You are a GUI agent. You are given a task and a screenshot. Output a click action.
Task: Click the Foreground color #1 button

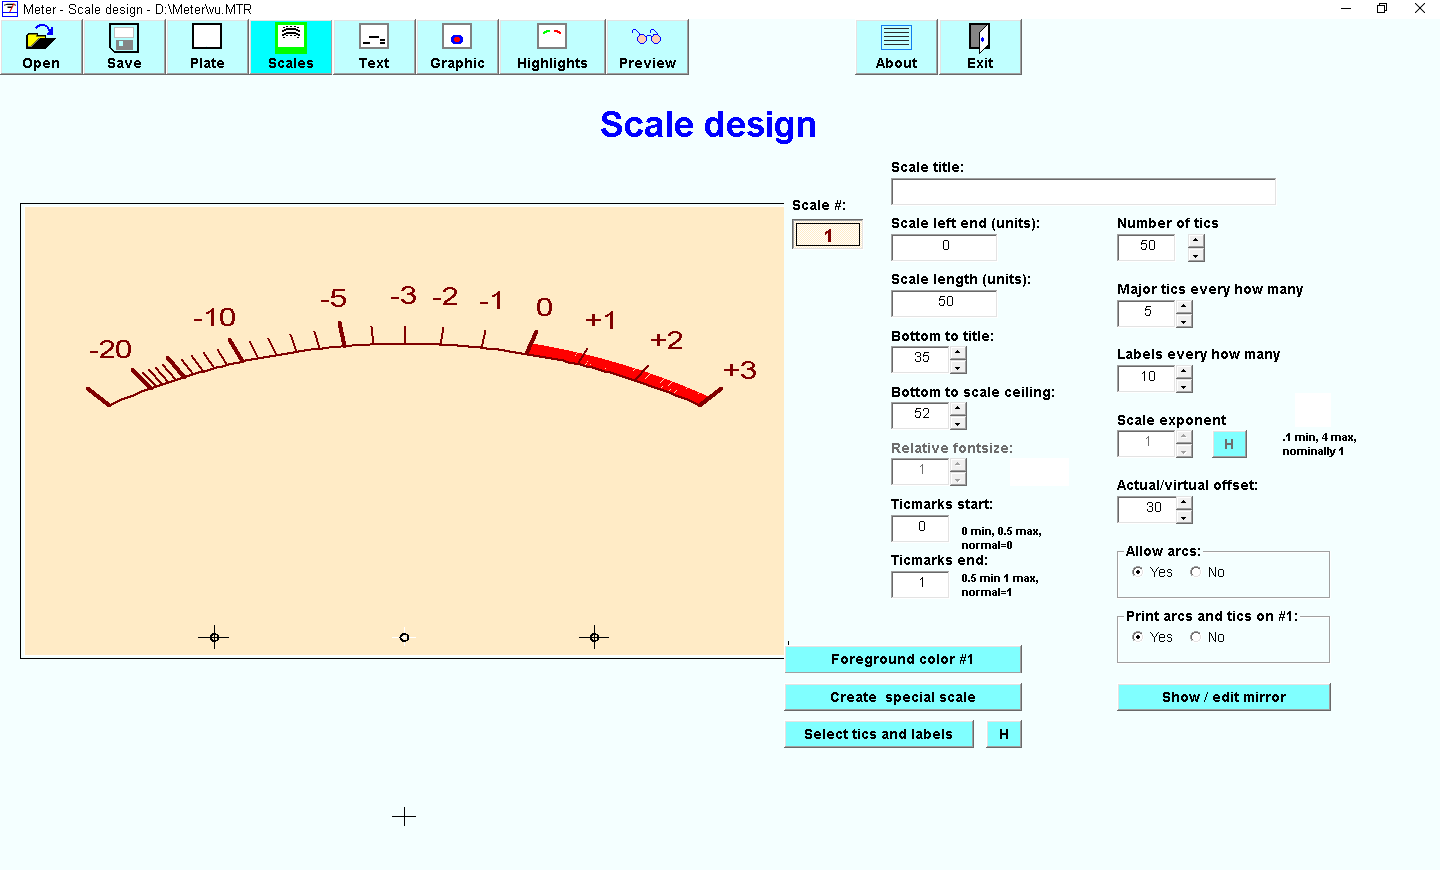[902, 659]
